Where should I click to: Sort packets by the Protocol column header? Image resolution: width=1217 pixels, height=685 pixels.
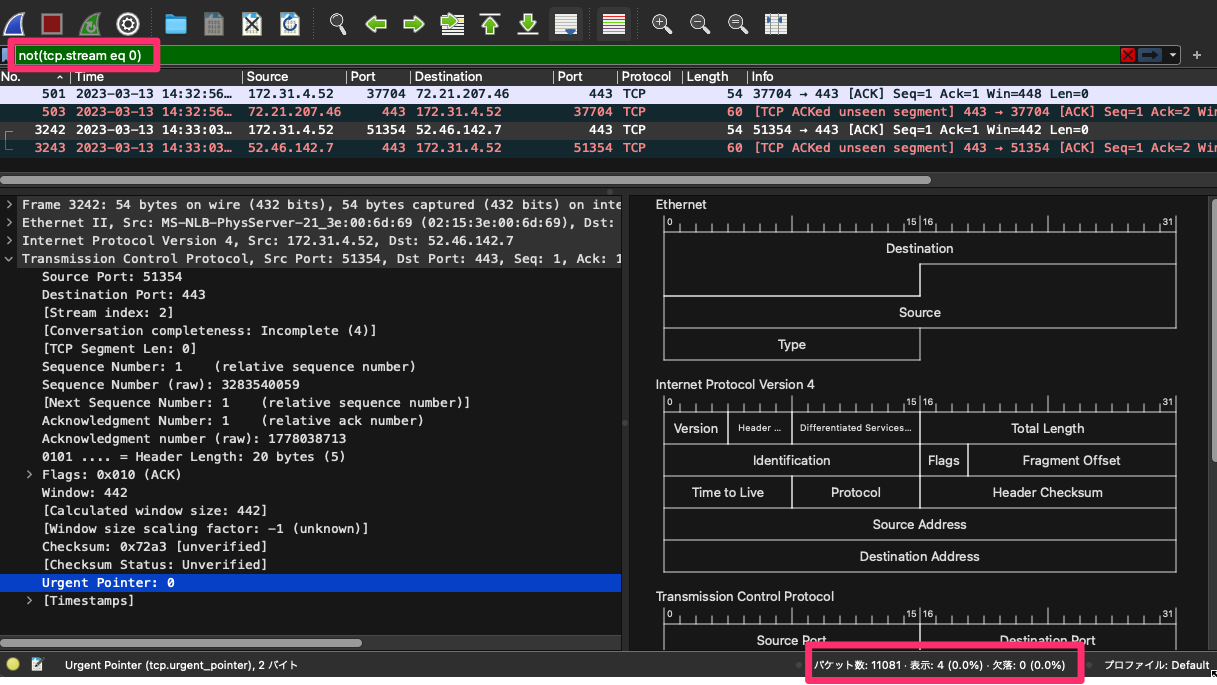tap(647, 76)
